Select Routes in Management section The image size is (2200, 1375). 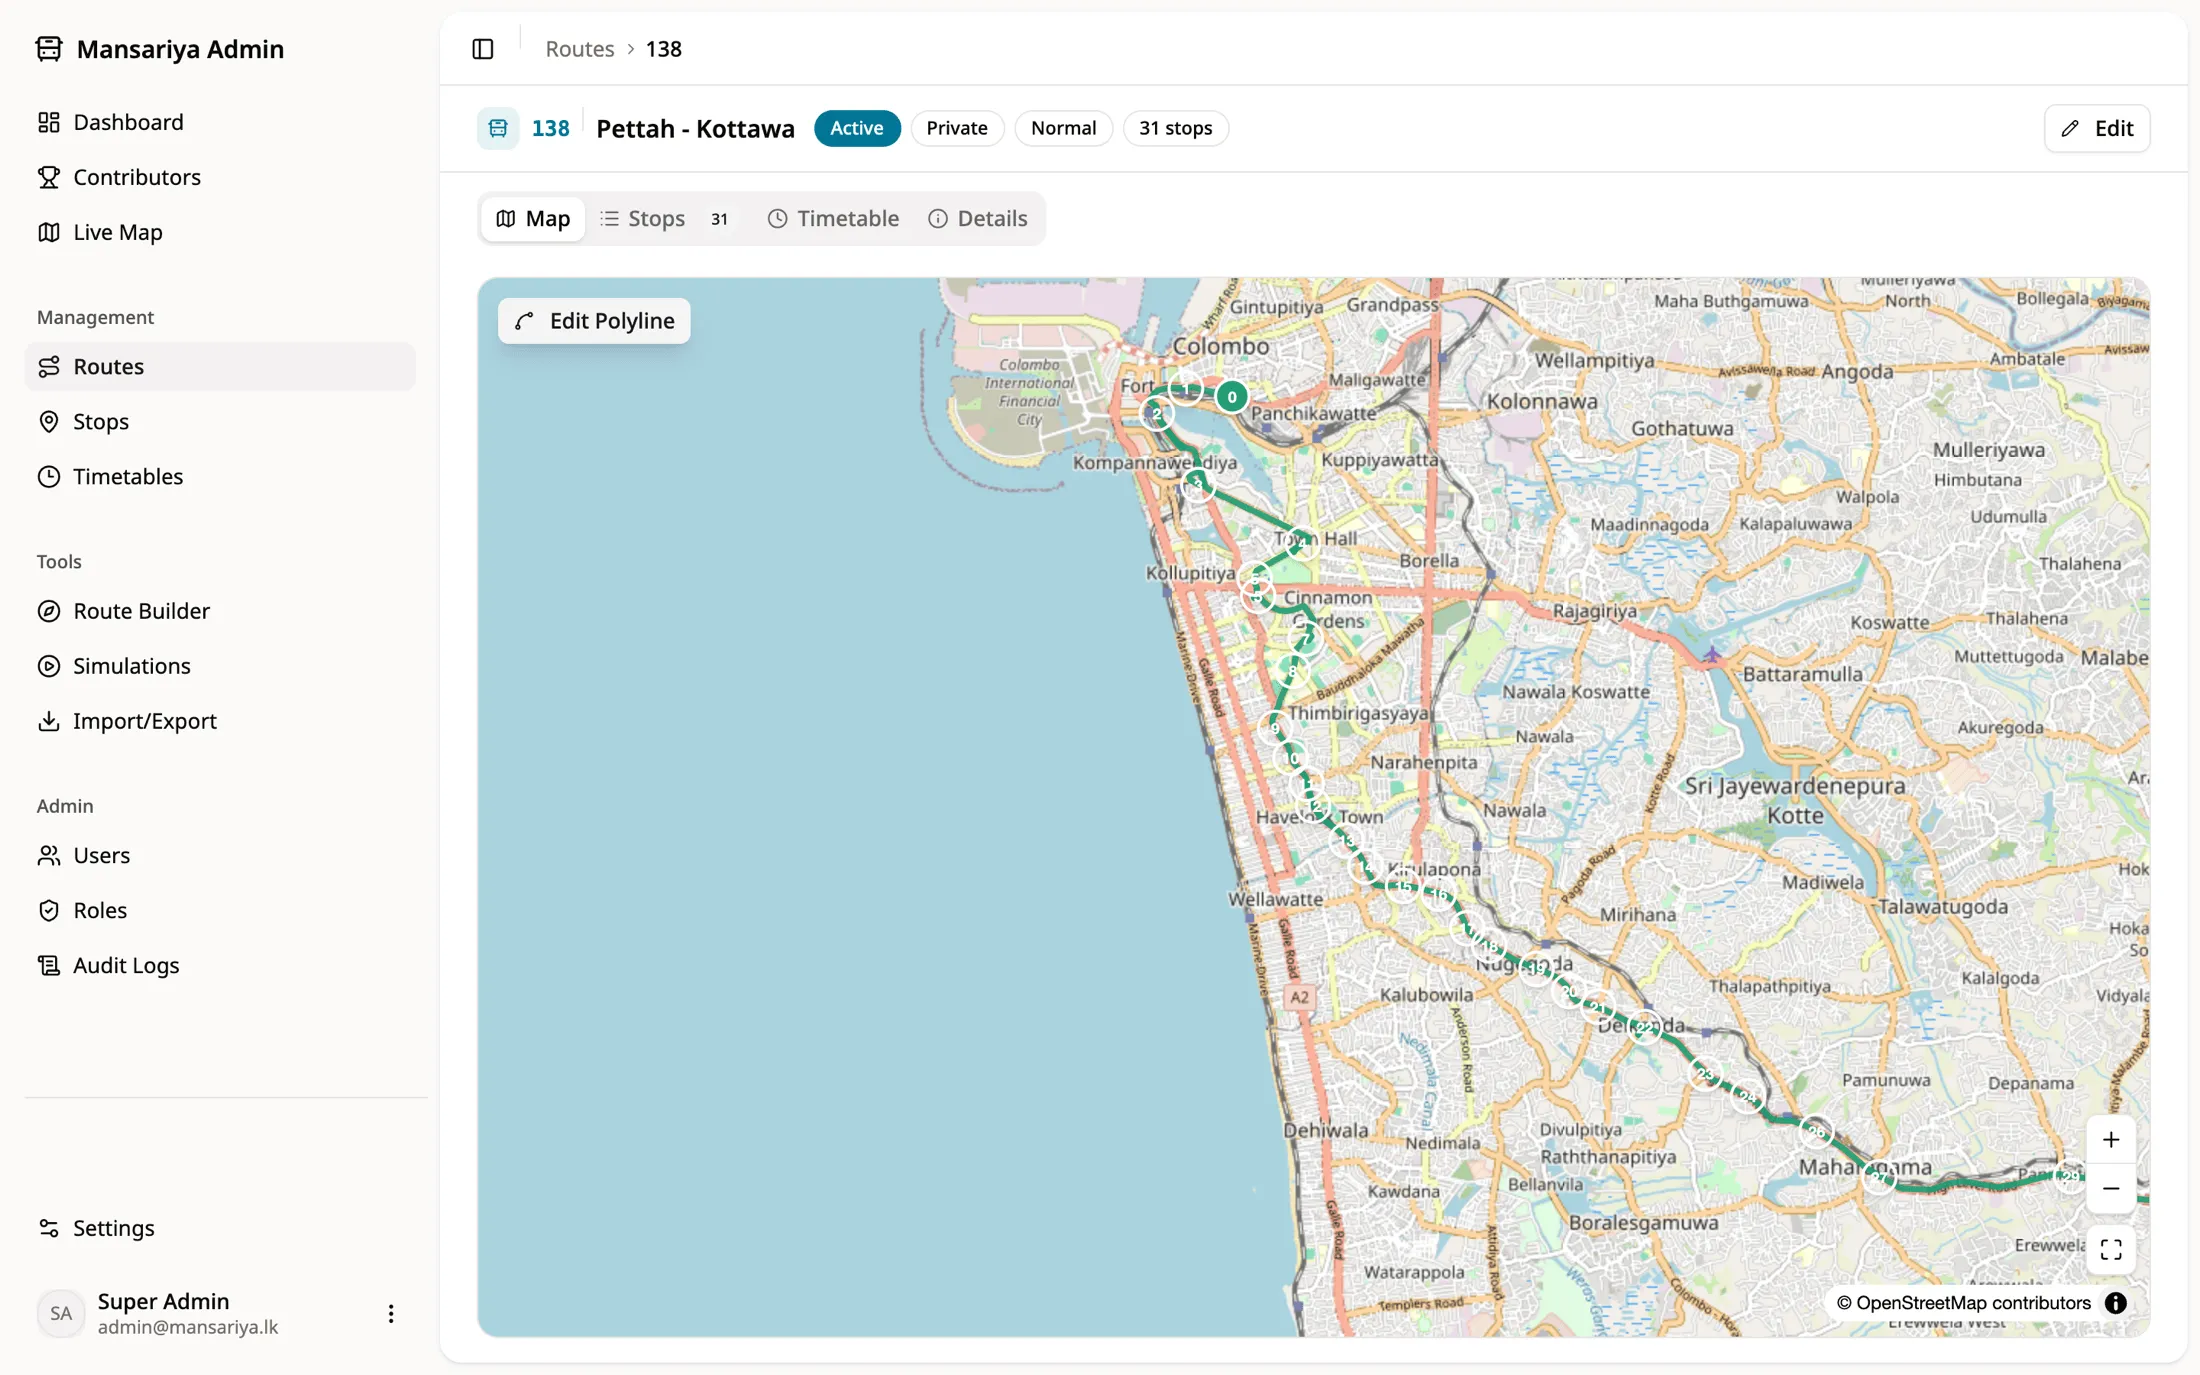[x=220, y=367]
